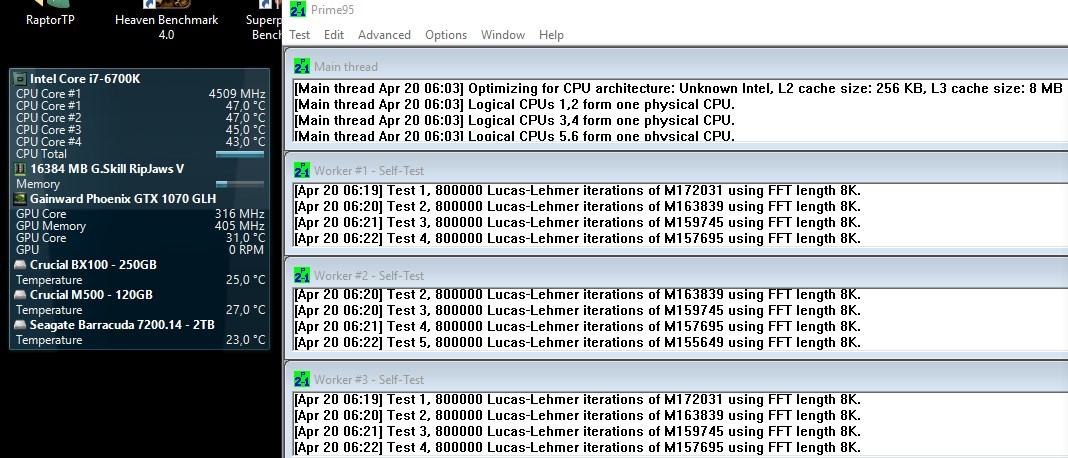Open the Test menu
This screenshot has height=458, width=1068.
[299, 35]
